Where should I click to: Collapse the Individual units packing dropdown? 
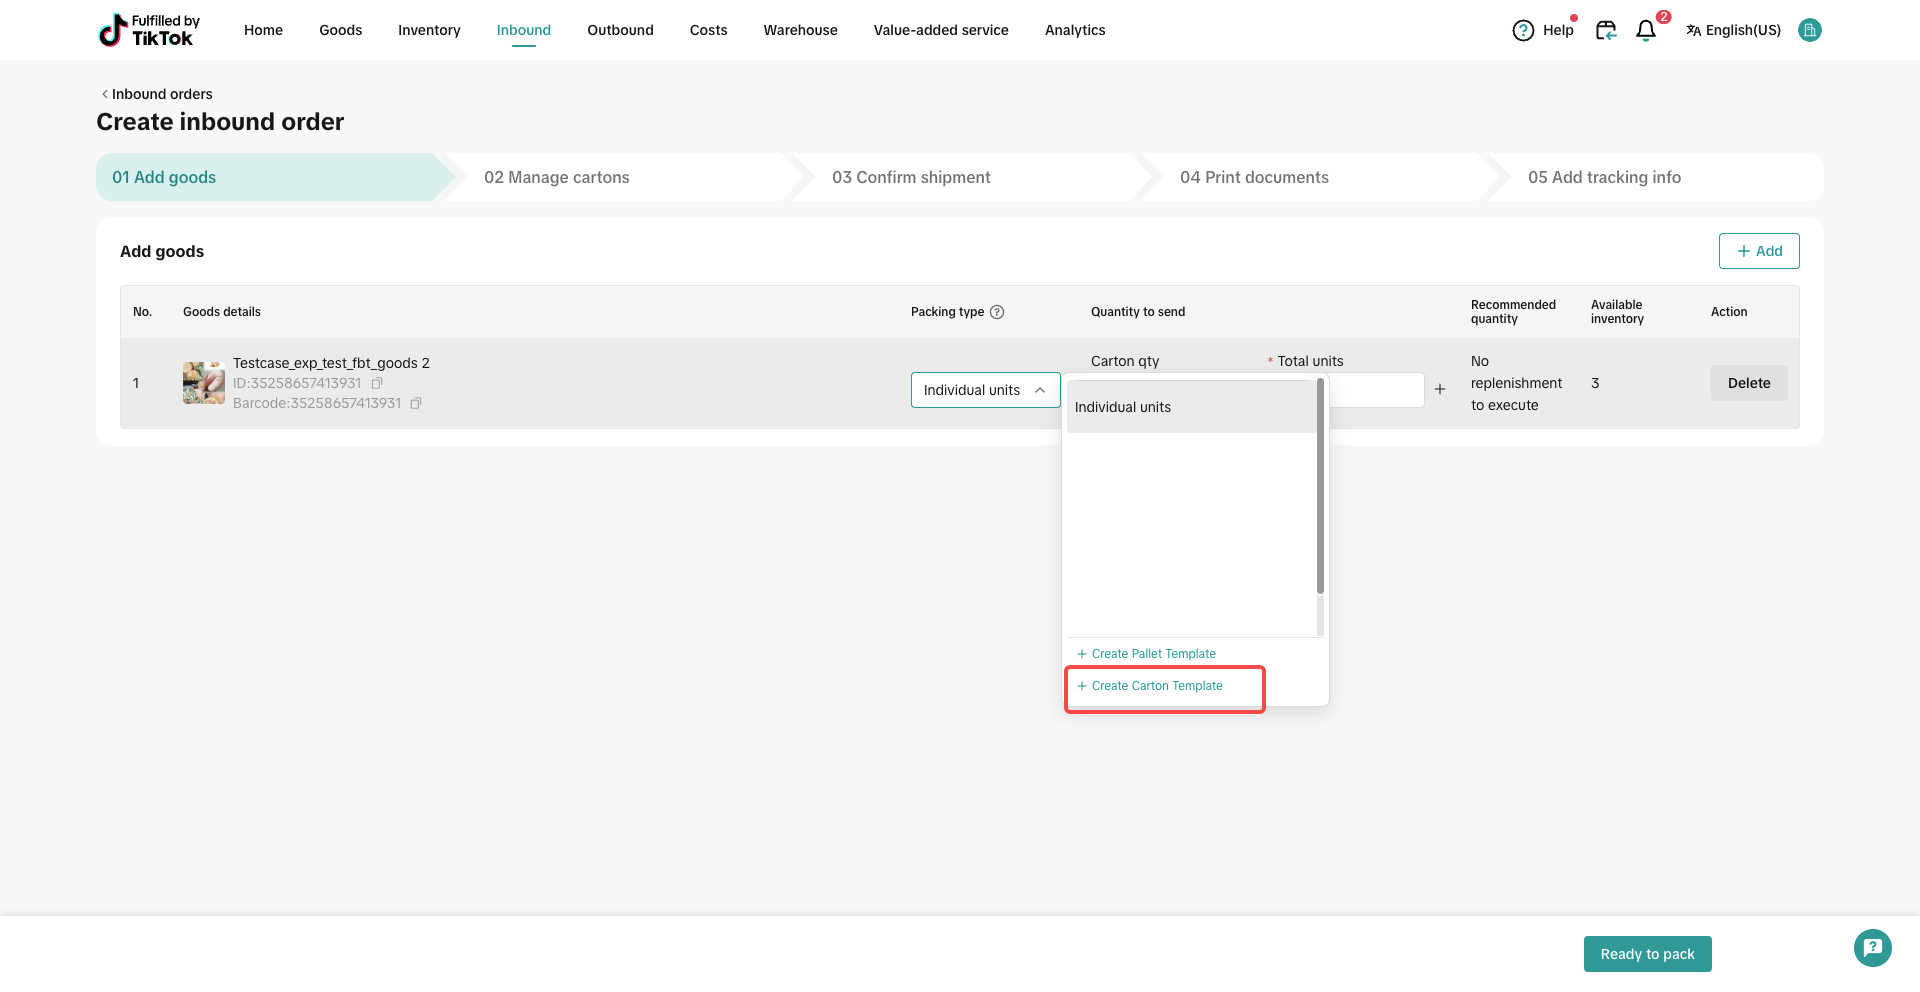(x=1040, y=390)
